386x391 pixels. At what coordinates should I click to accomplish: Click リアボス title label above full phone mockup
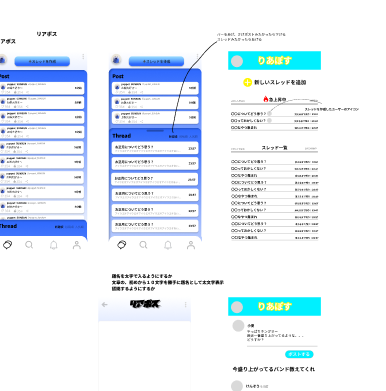pyautogui.click(x=47, y=34)
